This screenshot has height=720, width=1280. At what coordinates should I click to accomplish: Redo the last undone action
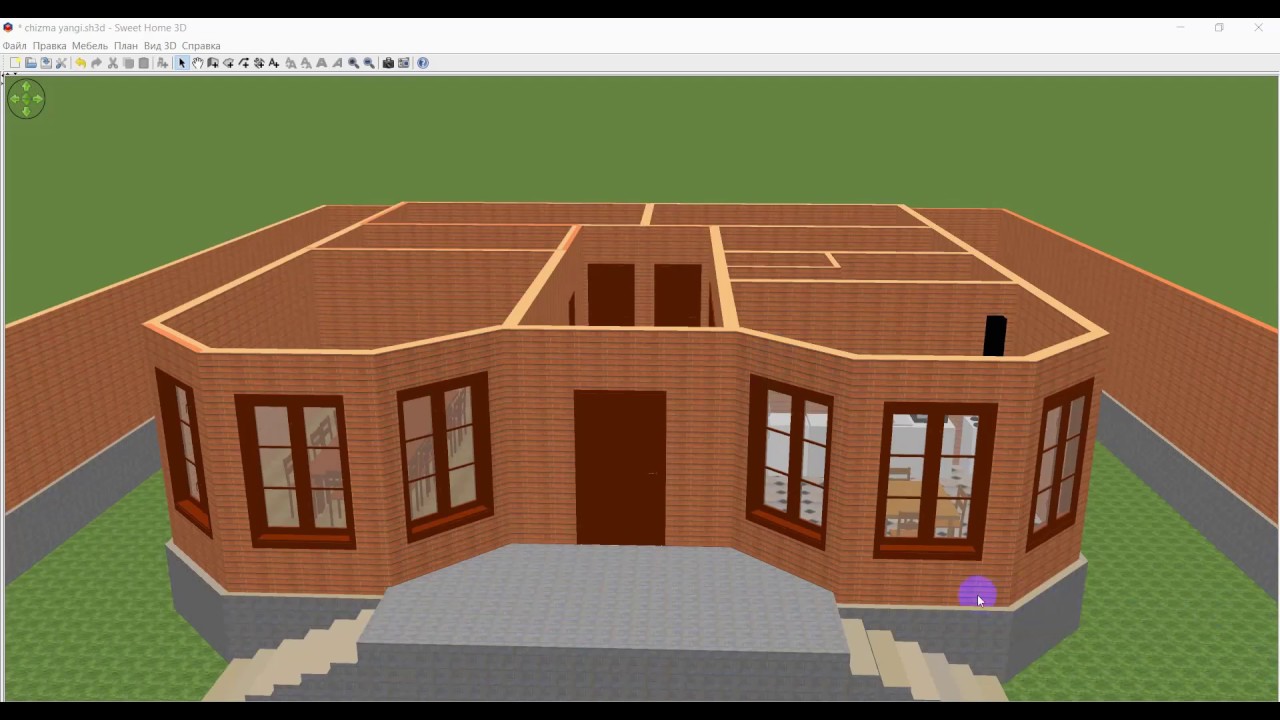pyautogui.click(x=96, y=63)
